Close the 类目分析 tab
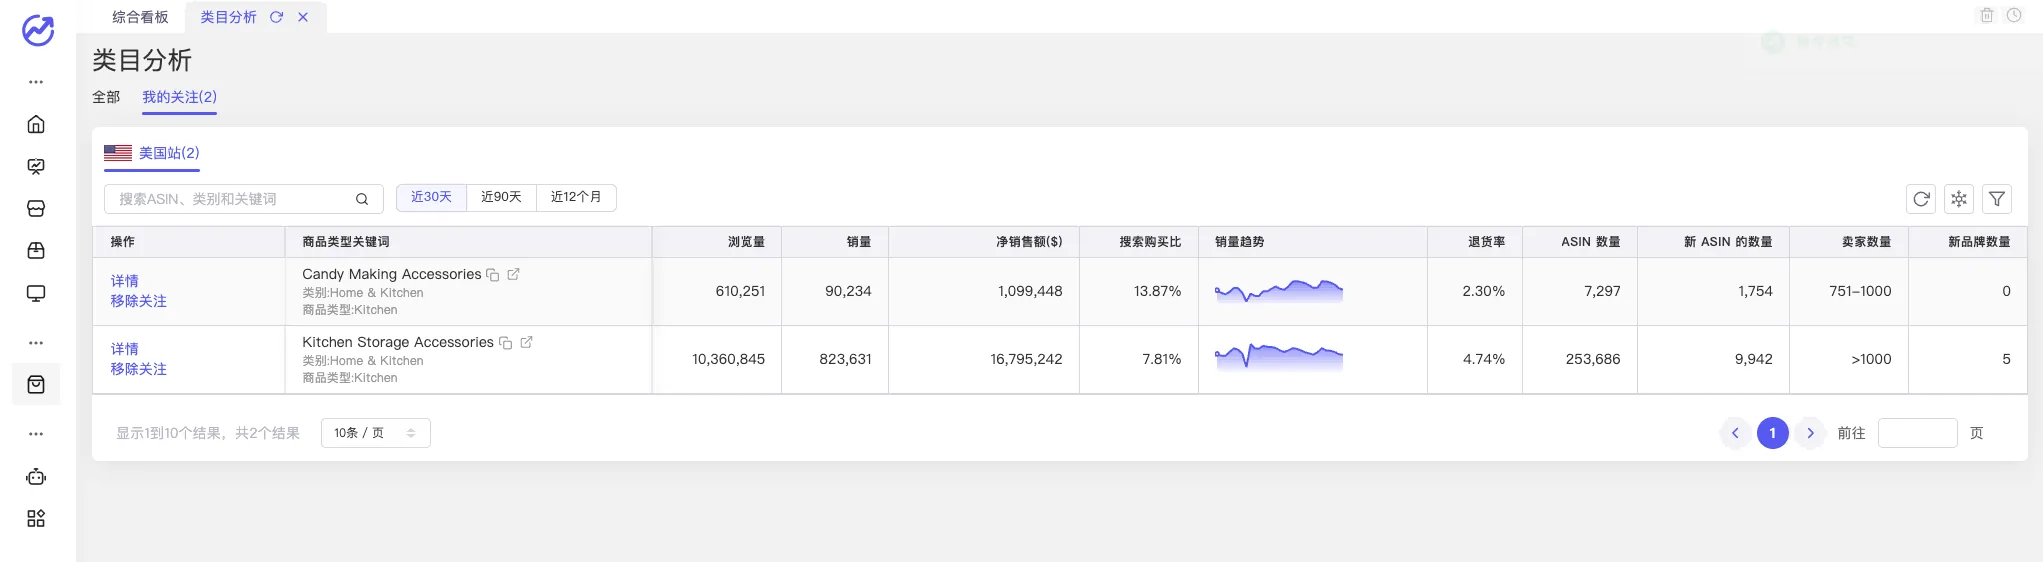This screenshot has height=562, width=2043. [303, 17]
